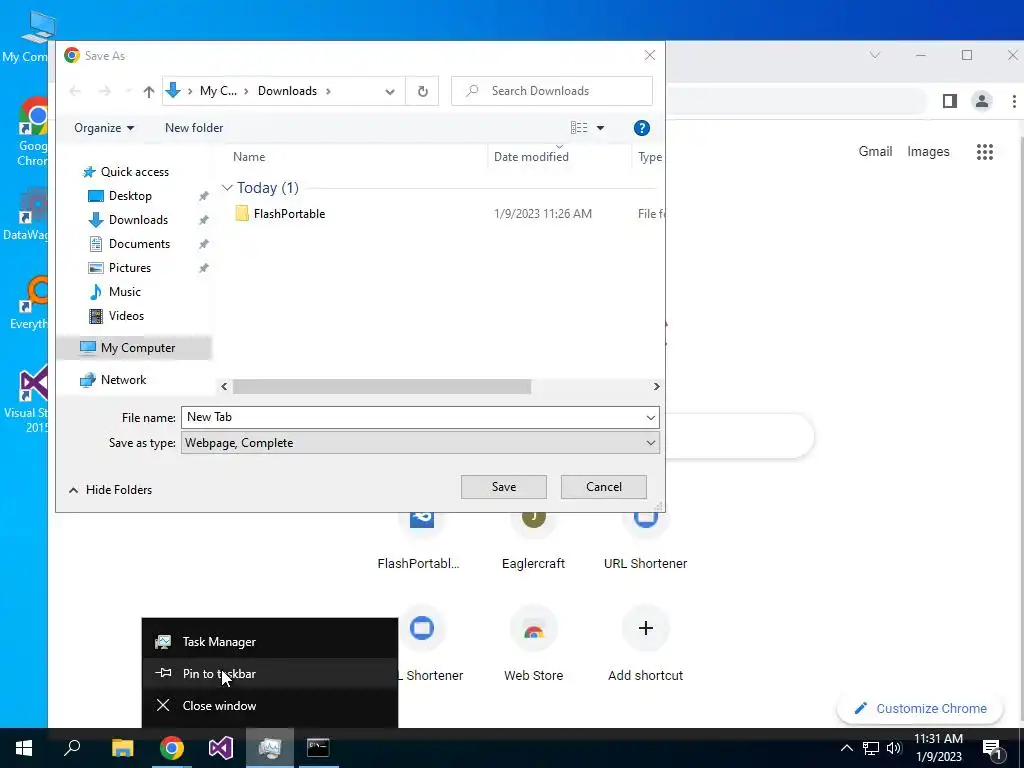Click the Task Manager taskbar icon
The width and height of the screenshot is (1024, 768).
click(x=270, y=748)
